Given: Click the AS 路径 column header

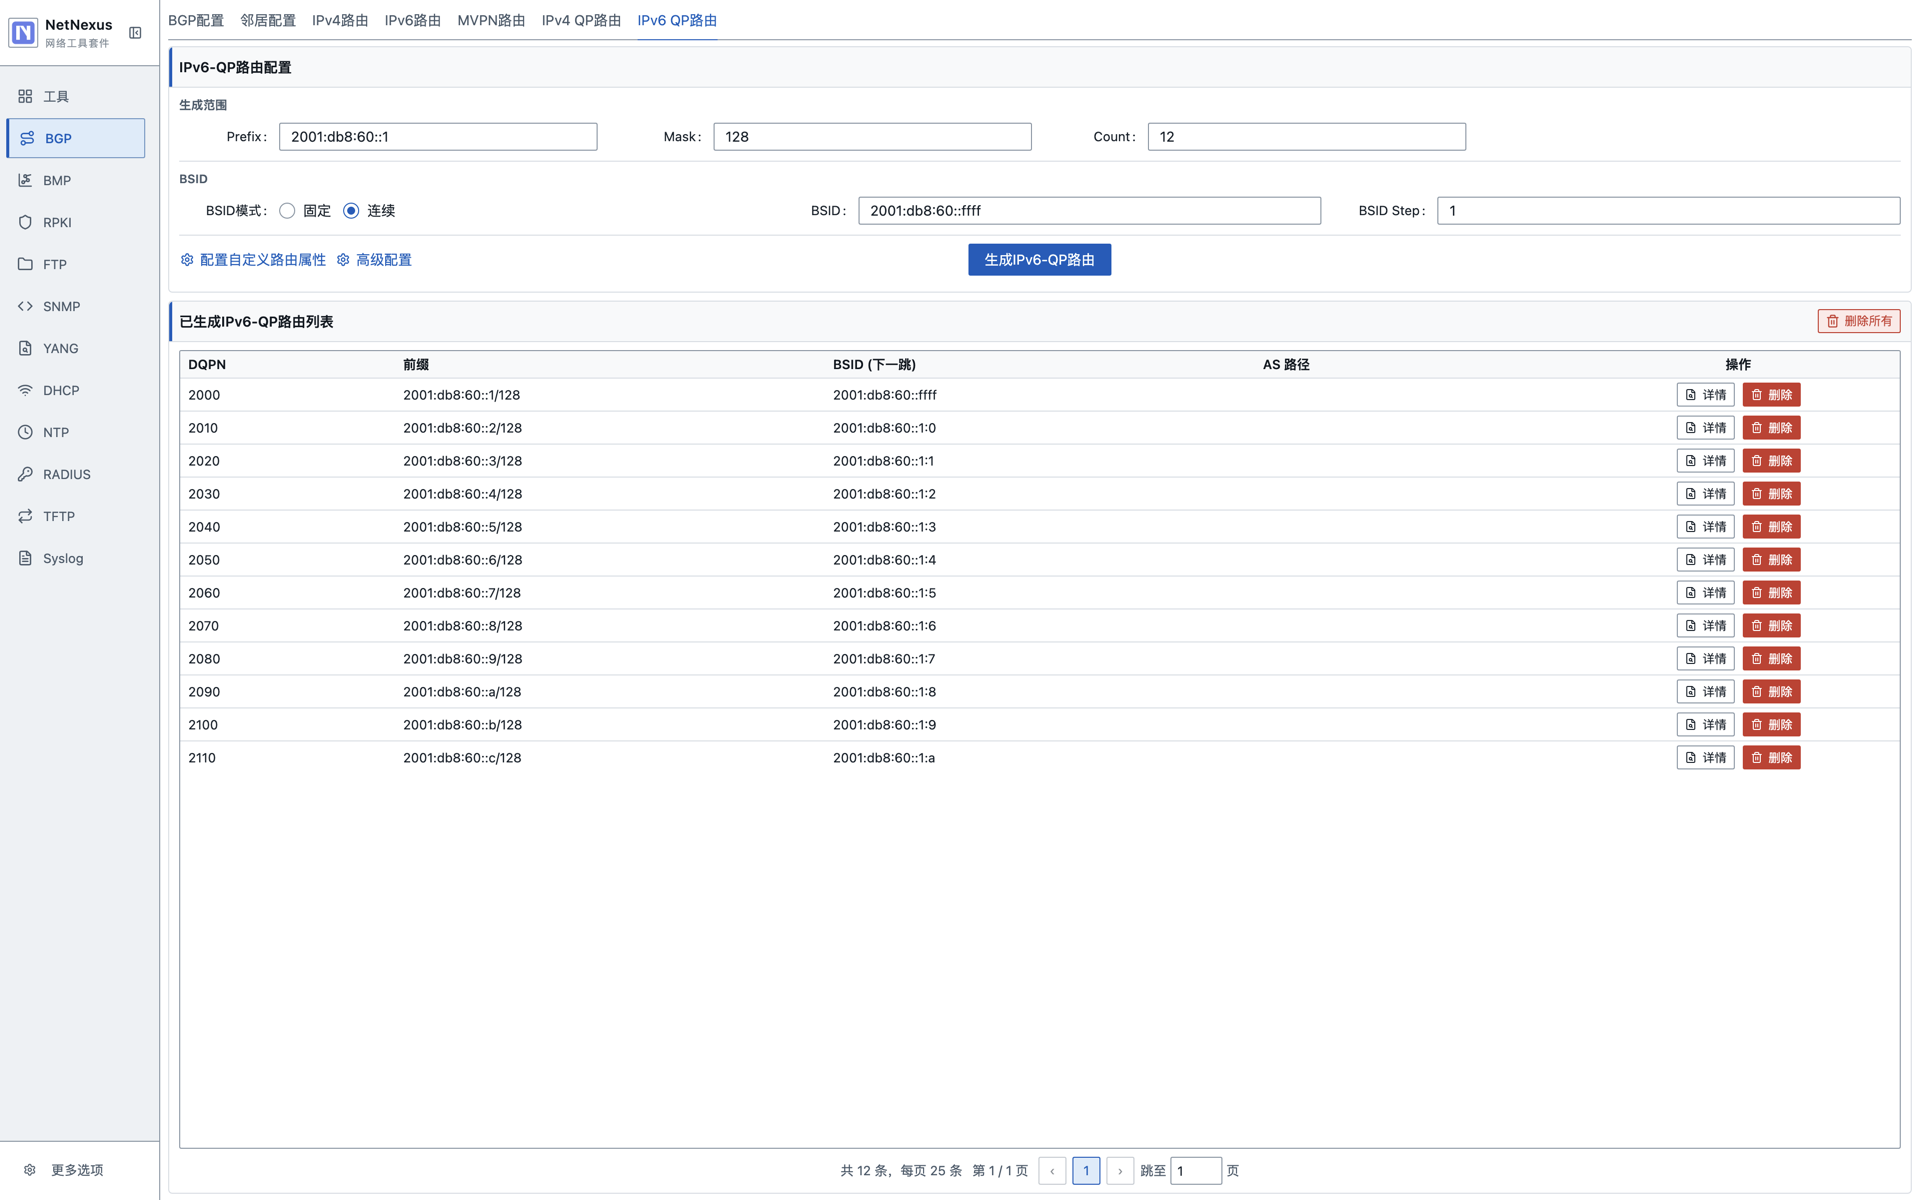Looking at the screenshot, I should [1286, 365].
